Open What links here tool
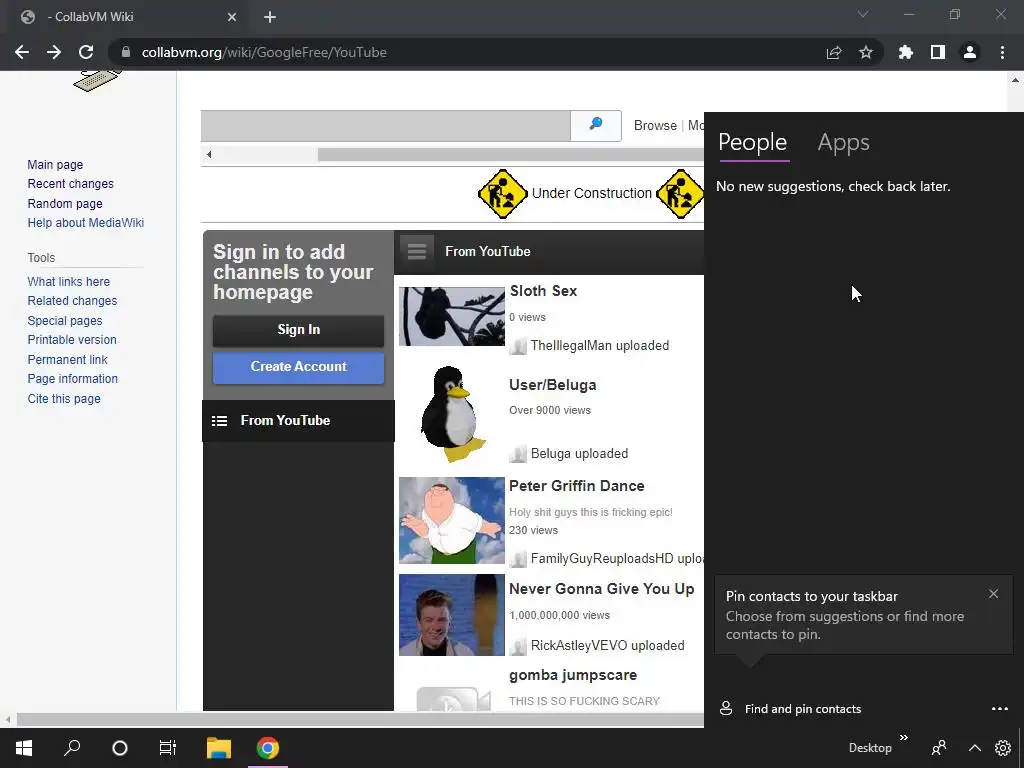This screenshot has height=768, width=1024. 69,281
